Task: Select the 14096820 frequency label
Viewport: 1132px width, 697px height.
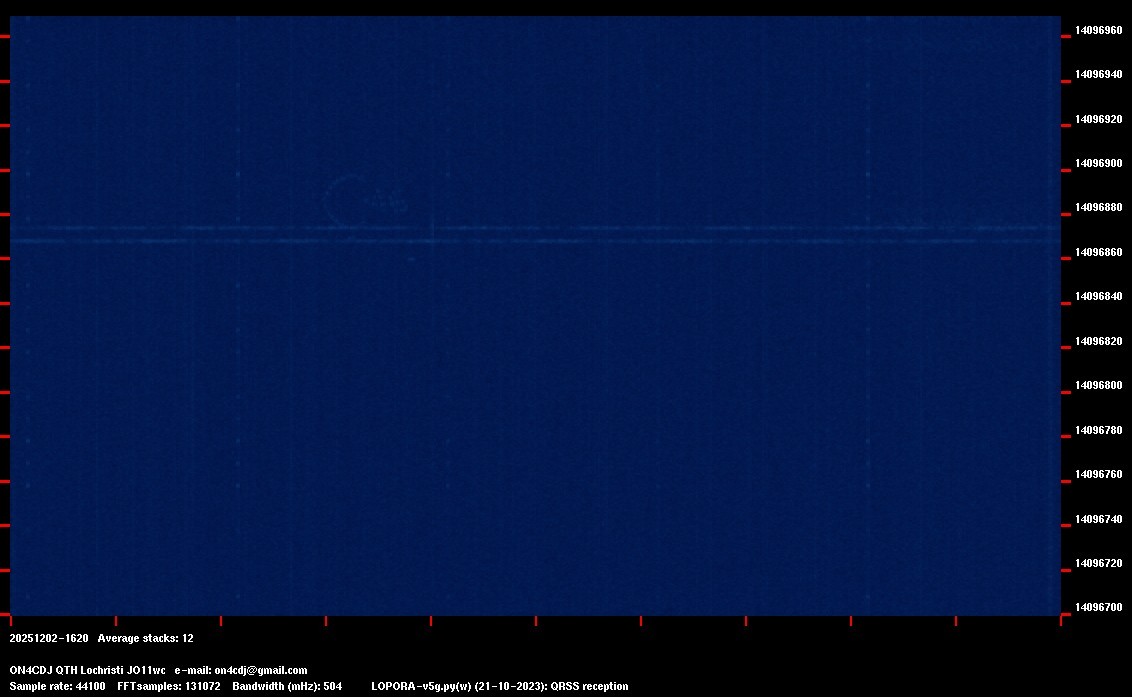Action: click(1098, 341)
